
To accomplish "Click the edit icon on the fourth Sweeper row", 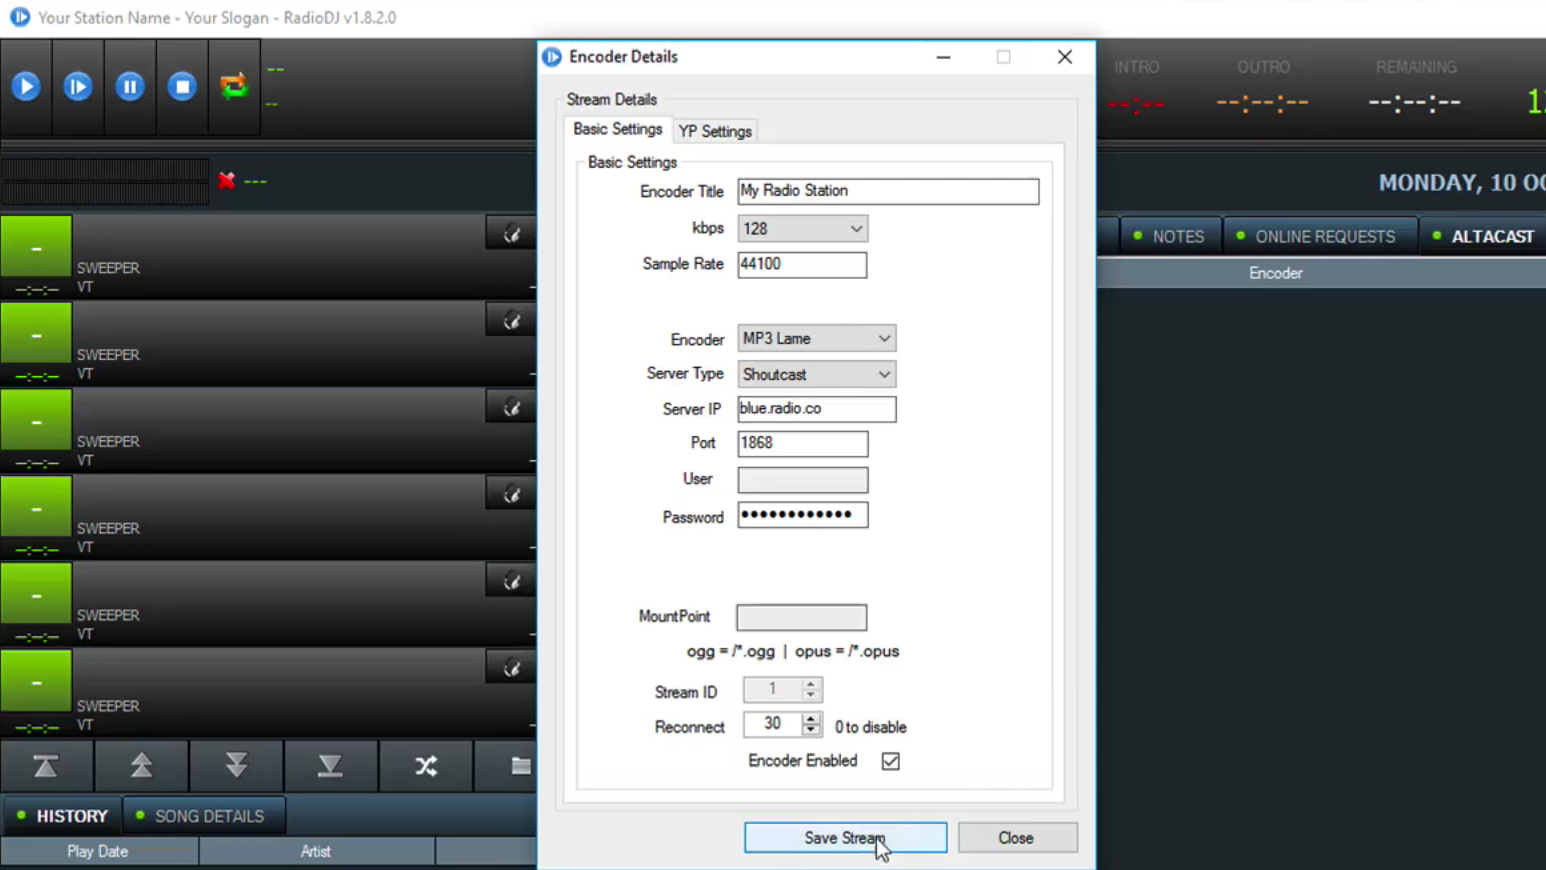I will (511, 494).
